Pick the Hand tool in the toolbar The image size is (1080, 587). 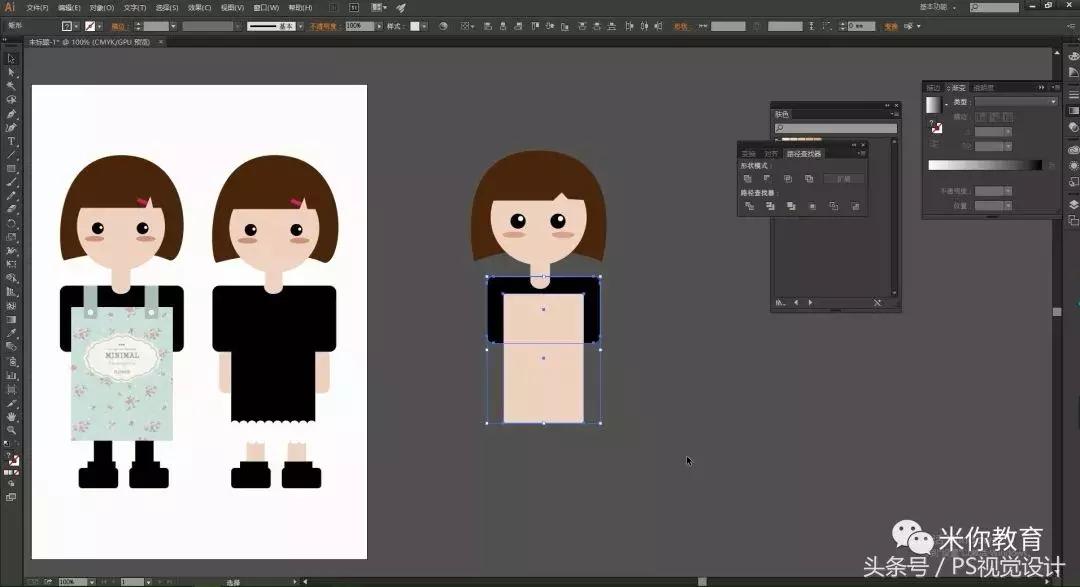(11, 415)
